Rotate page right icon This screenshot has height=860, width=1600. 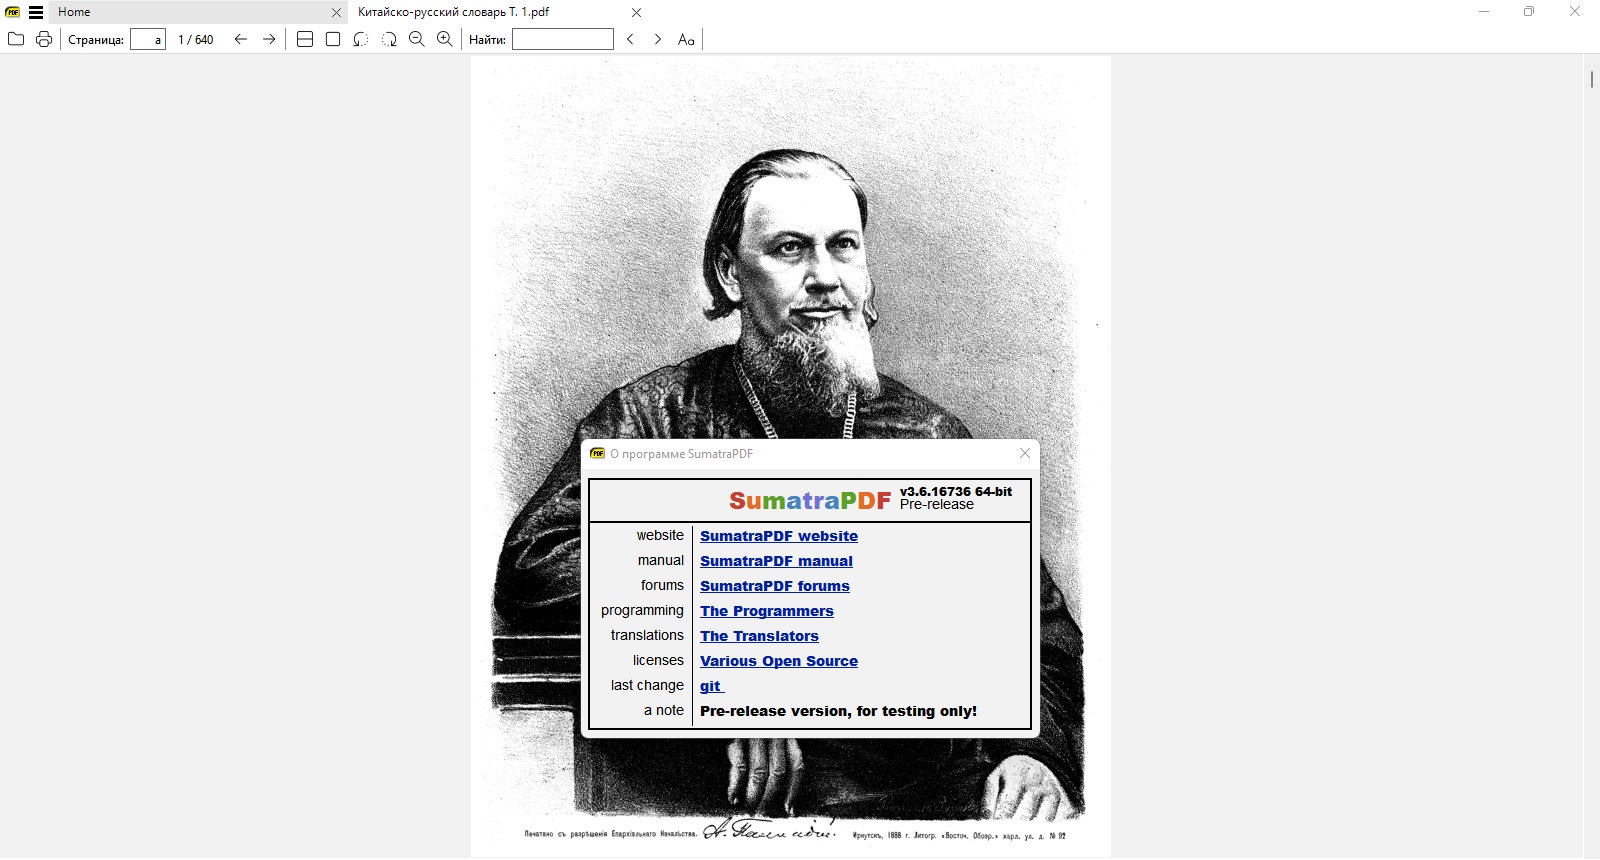tap(389, 39)
